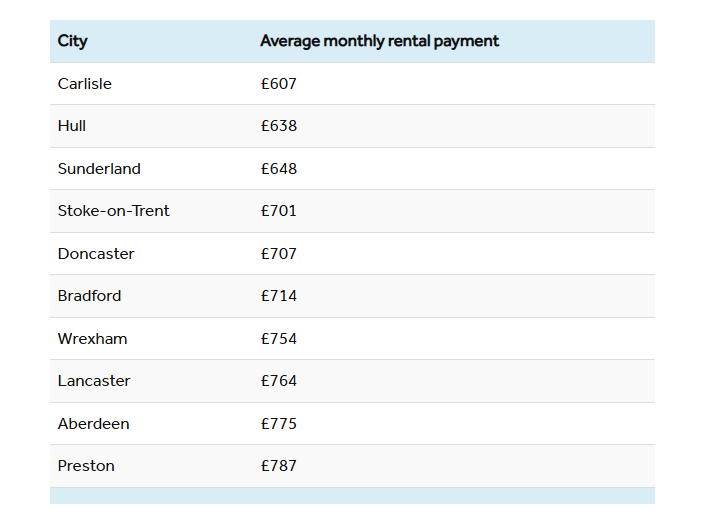Viewport: 713px width, 526px height.
Task: Click the £701 rental figure
Action: [x=279, y=211]
